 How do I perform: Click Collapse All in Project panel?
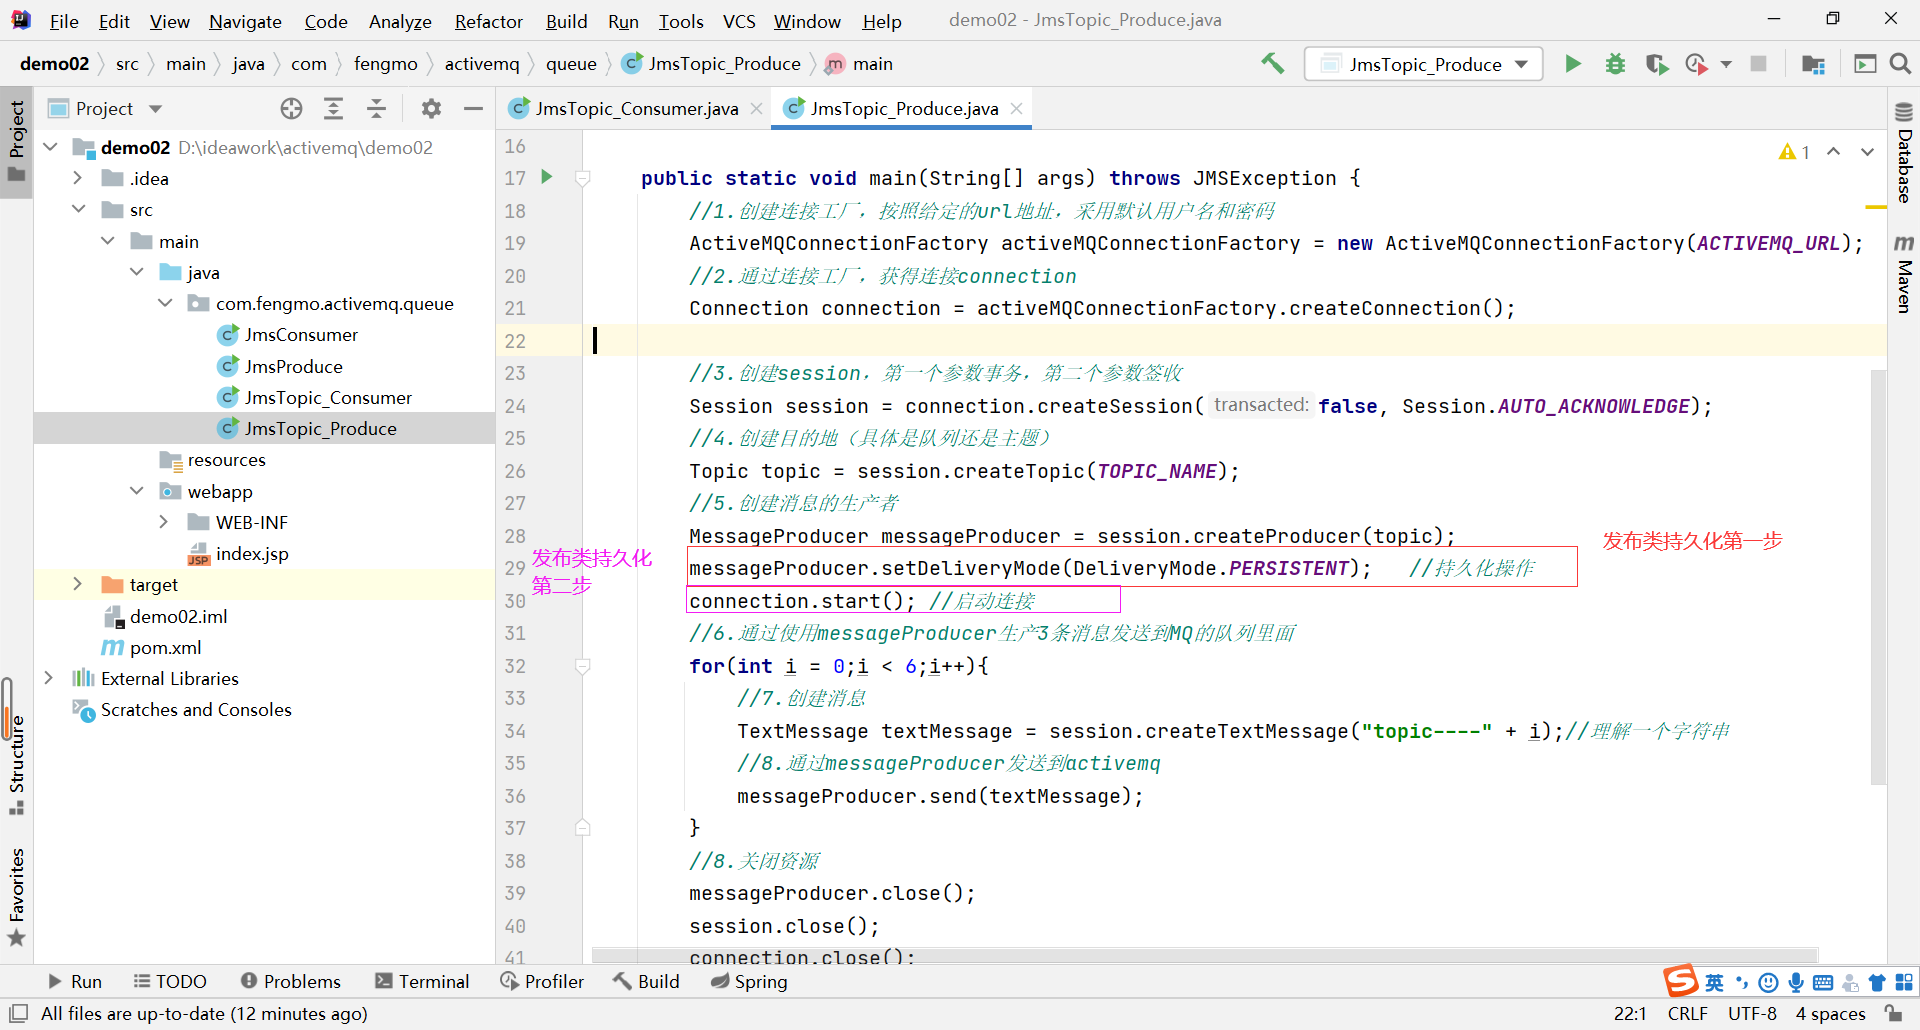pos(376,109)
